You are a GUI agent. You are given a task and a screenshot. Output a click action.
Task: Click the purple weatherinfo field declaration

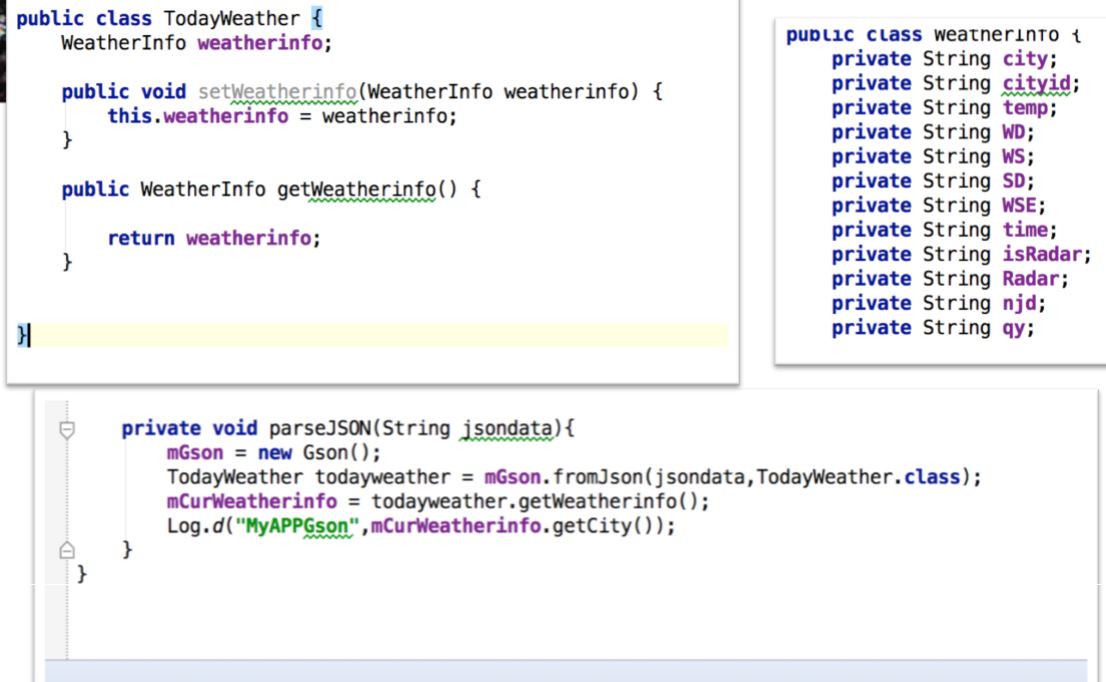[263, 43]
